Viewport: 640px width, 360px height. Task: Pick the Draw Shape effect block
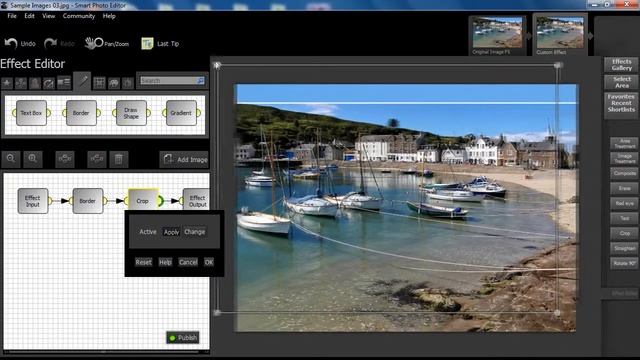(131, 113)
